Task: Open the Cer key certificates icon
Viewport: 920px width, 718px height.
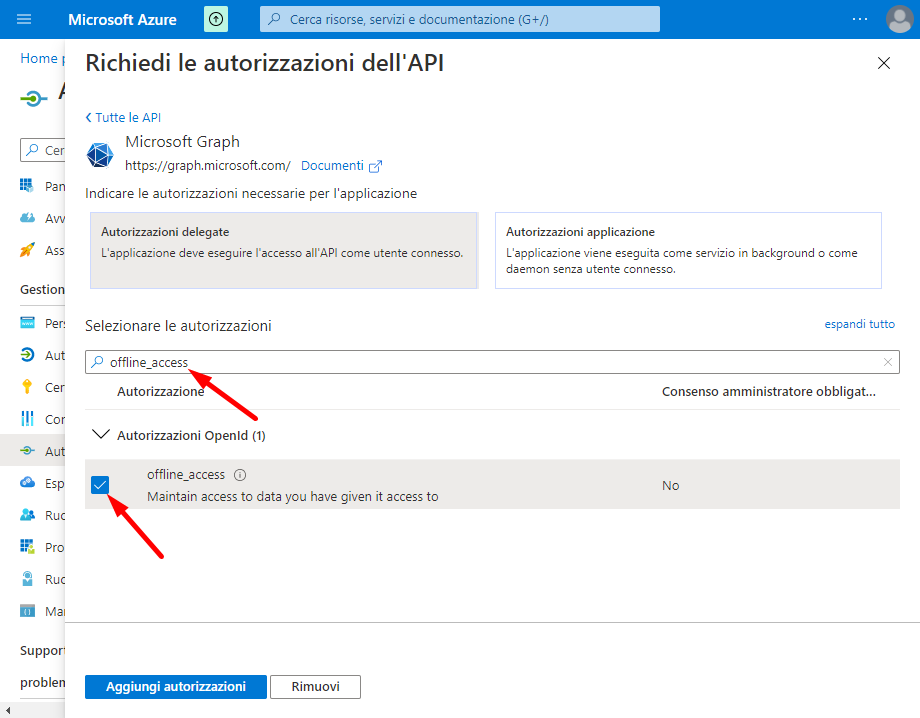Action: point(27,387)
